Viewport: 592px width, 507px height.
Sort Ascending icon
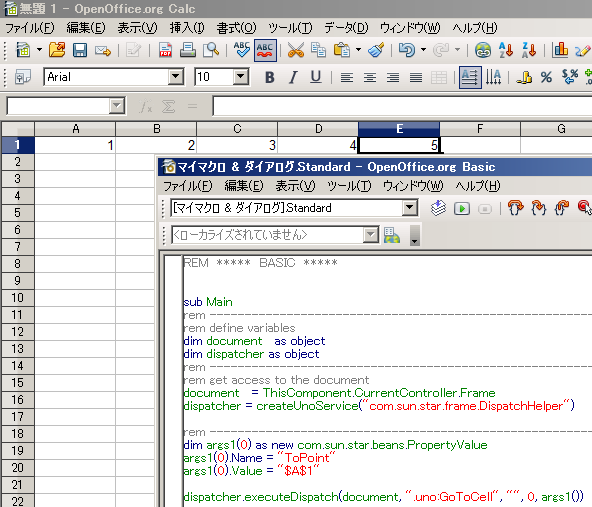506,50
